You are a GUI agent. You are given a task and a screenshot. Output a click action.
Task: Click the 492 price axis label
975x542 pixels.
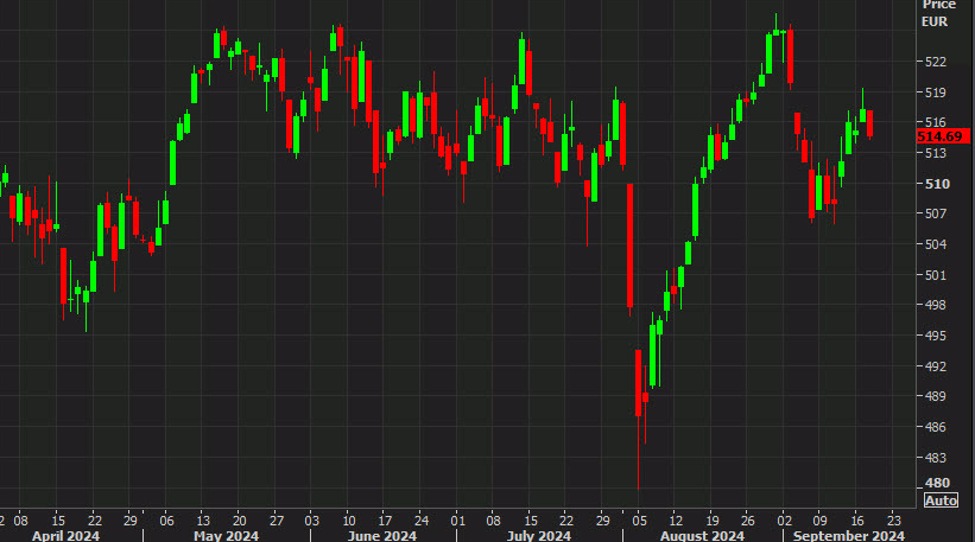(935, 366)
